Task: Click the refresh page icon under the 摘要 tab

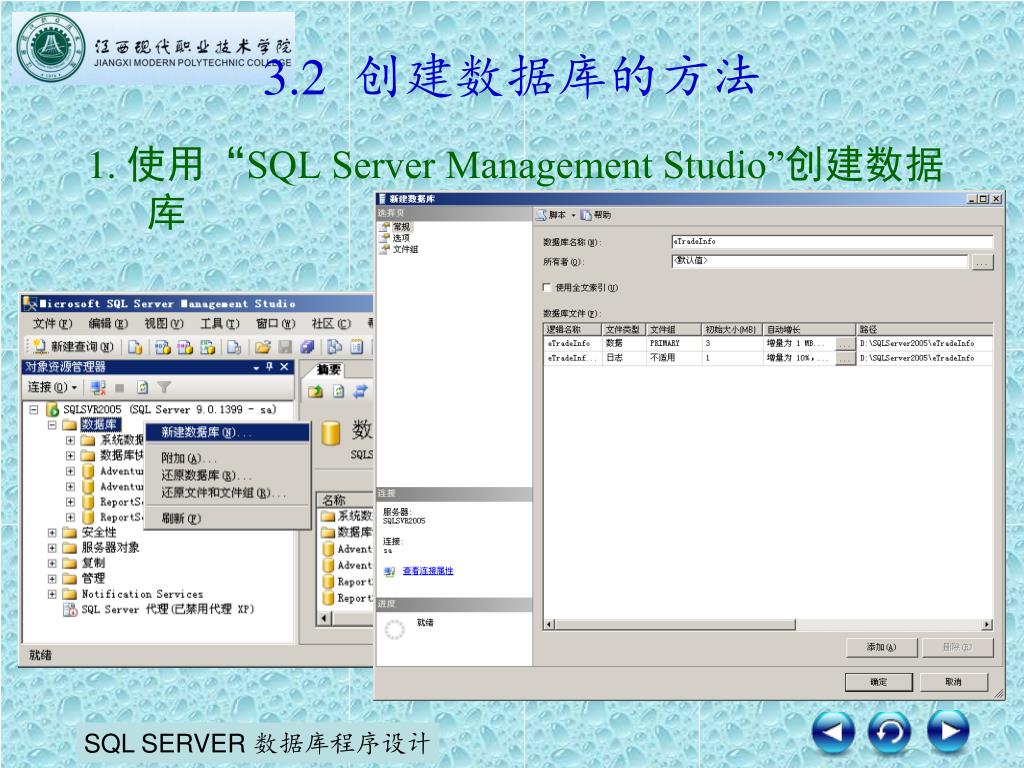Action: (x=338, y=391)
